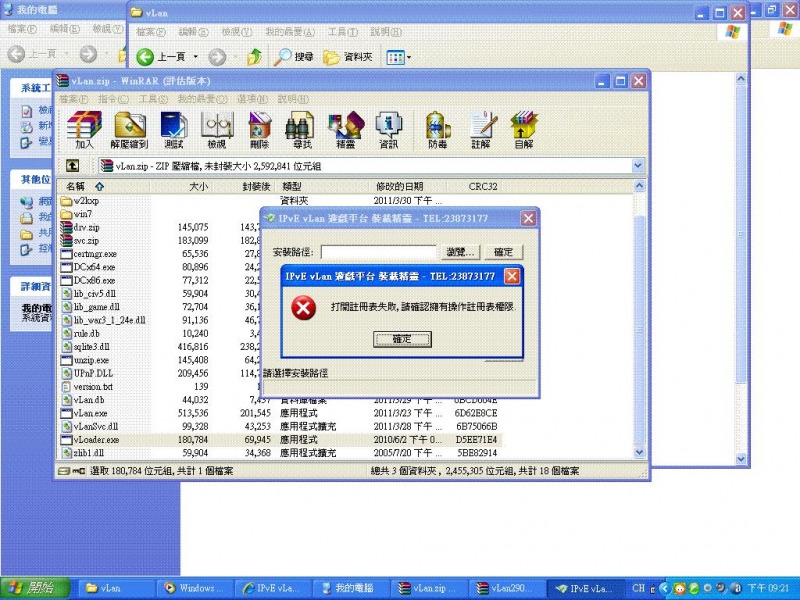The height and width of the screenshot is (600, 800).
Task: Open the 工具(T) menu in Explorer
Action: tap(342, 31)
